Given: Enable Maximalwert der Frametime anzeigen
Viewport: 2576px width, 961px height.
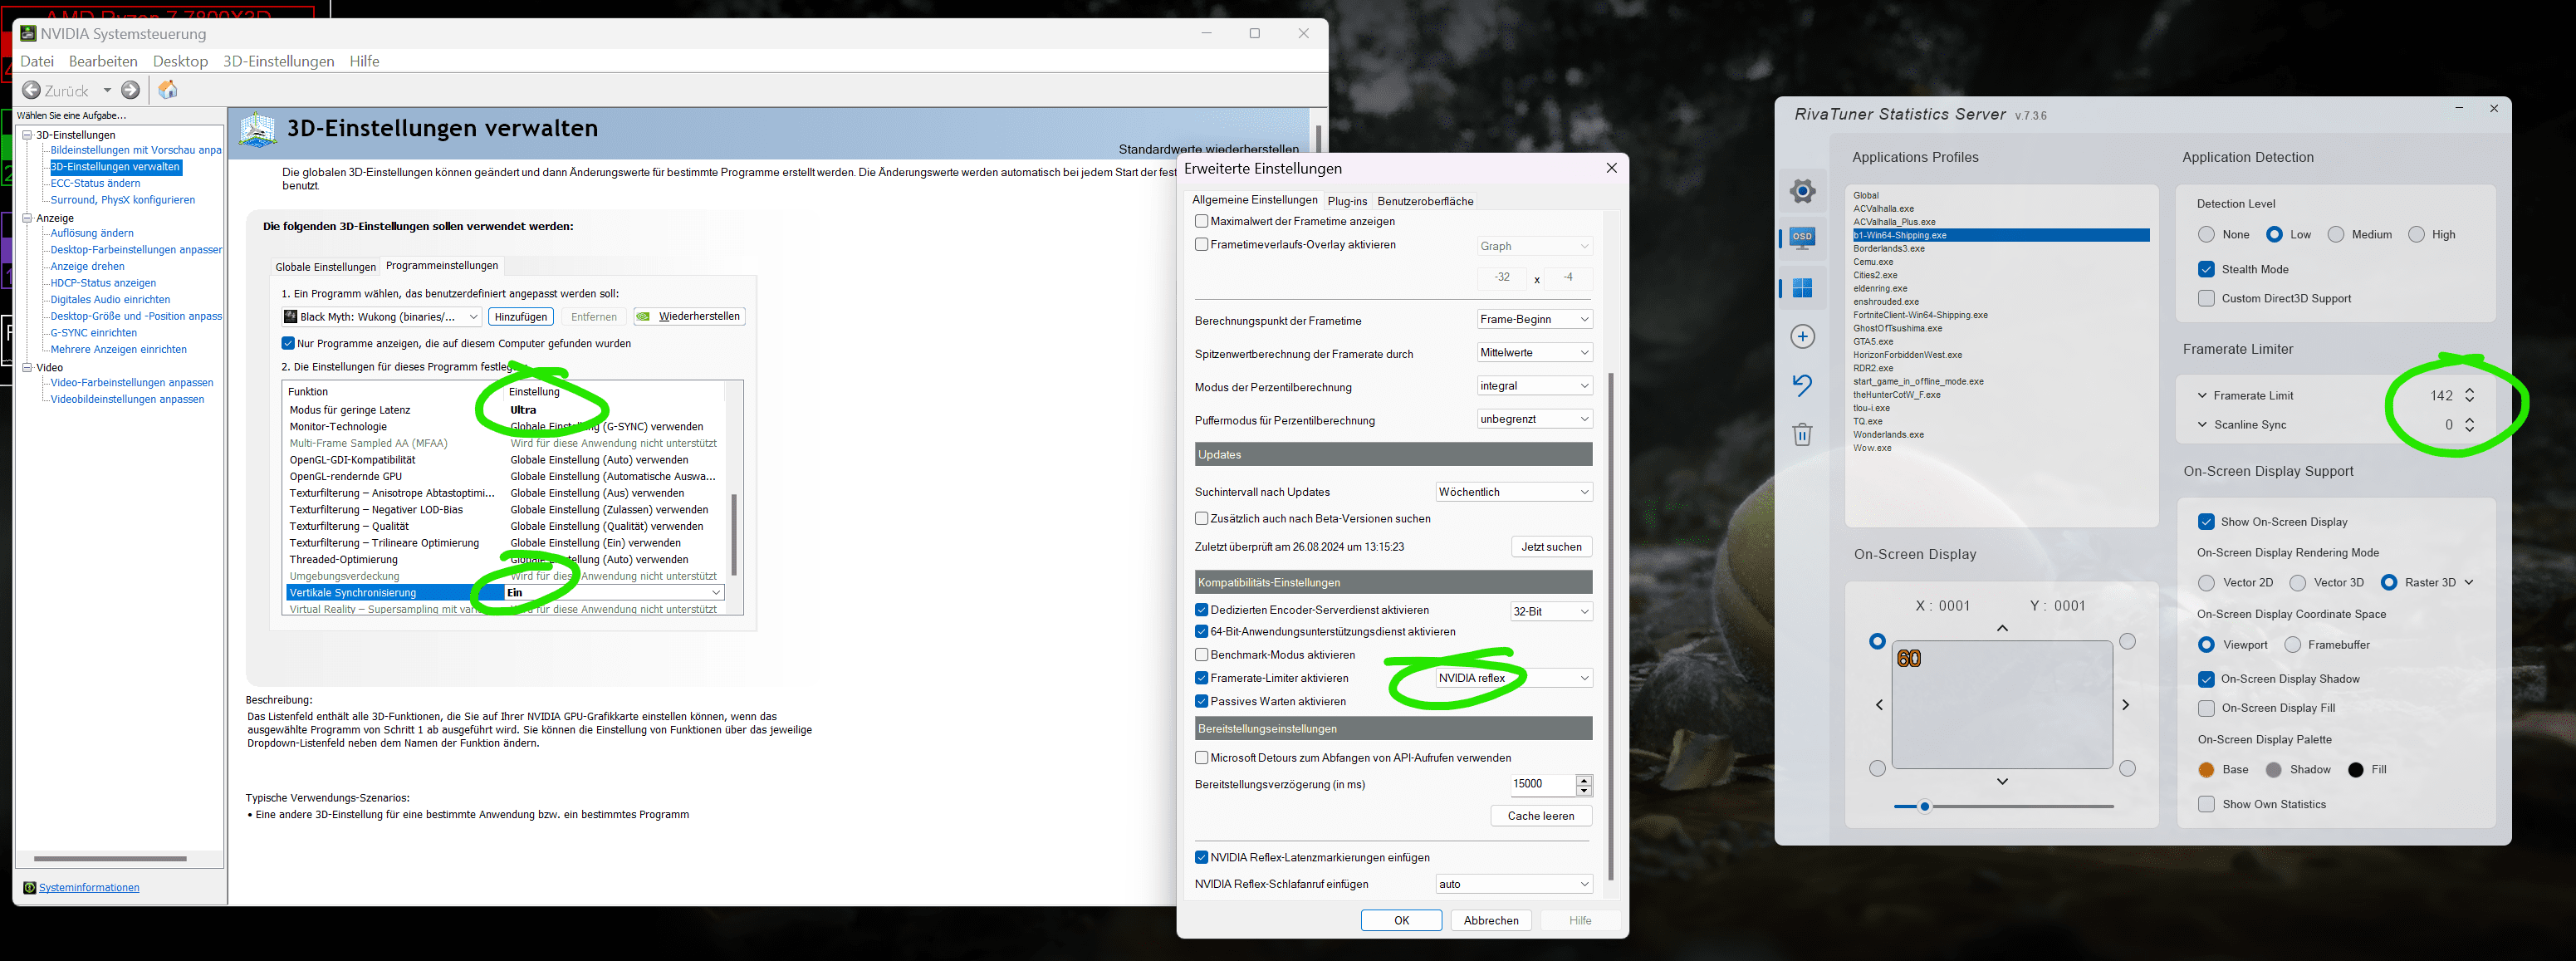Looking at the screenshot, I should click(x=1201, y=221).
